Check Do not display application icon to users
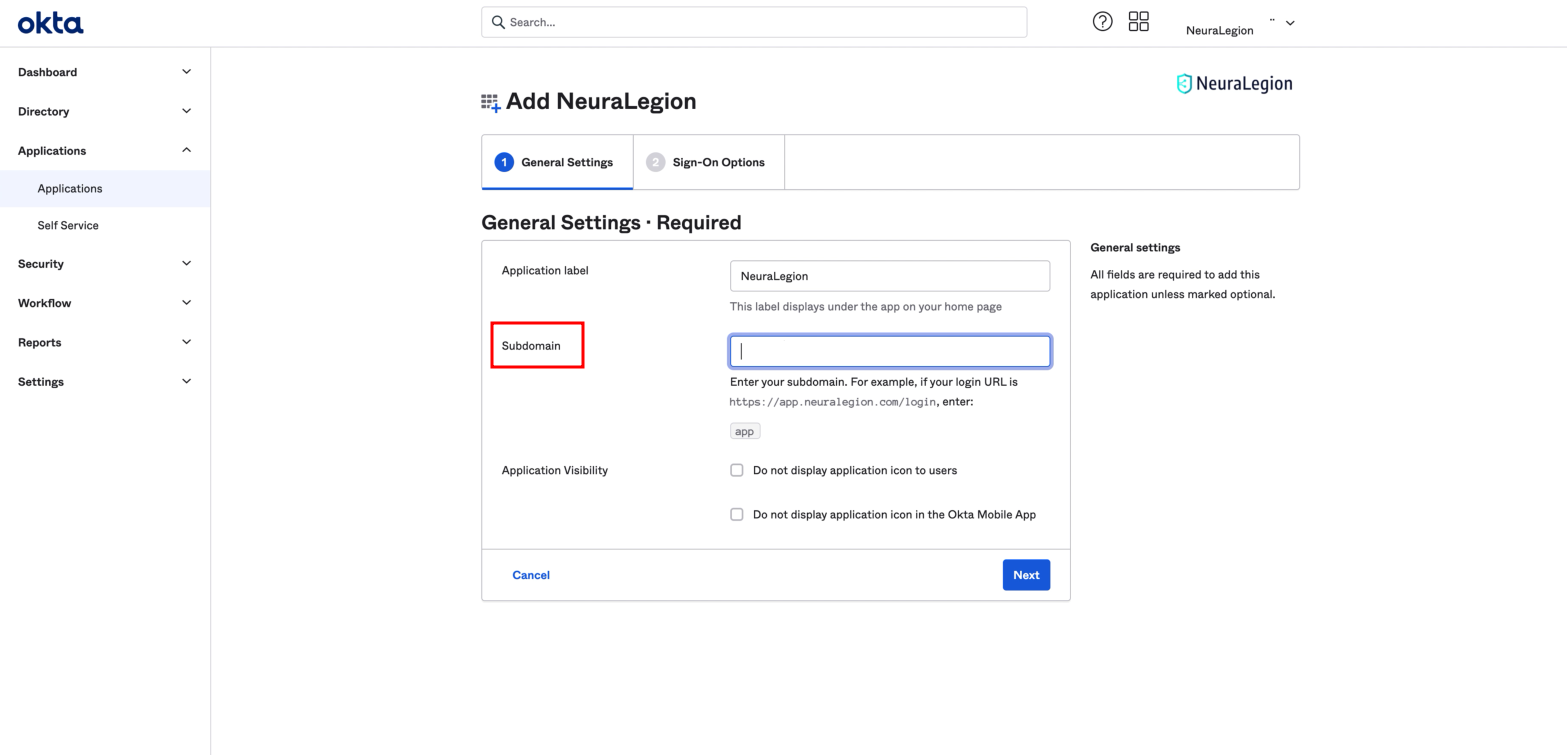 pyautogui.click(x=737, y=470)
